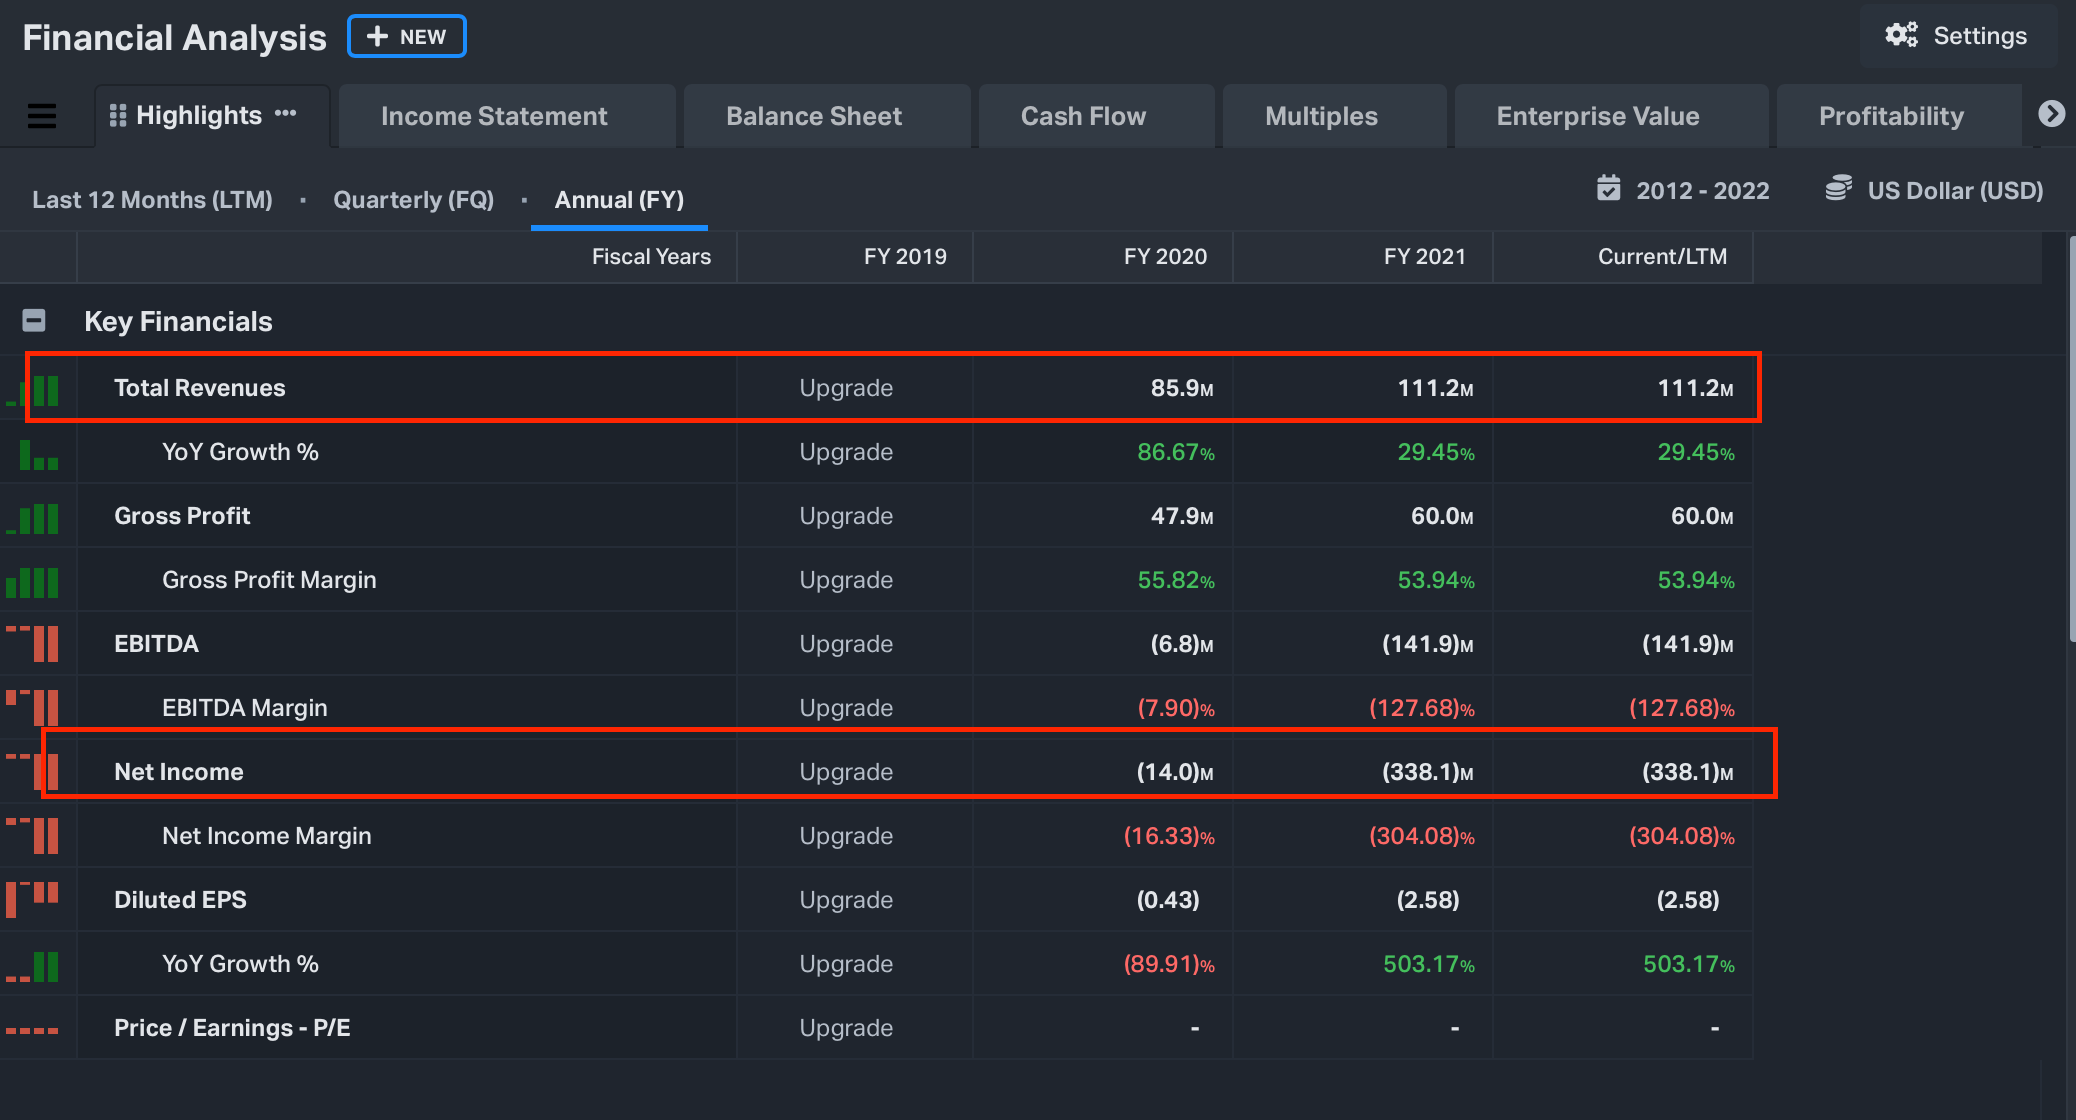
Task: Click the calendar date range icon
Action: (1608, 189)
